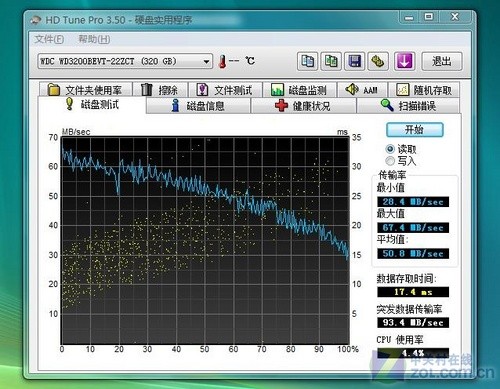Click the CPU usage 4.4% field

click(413, 353)
